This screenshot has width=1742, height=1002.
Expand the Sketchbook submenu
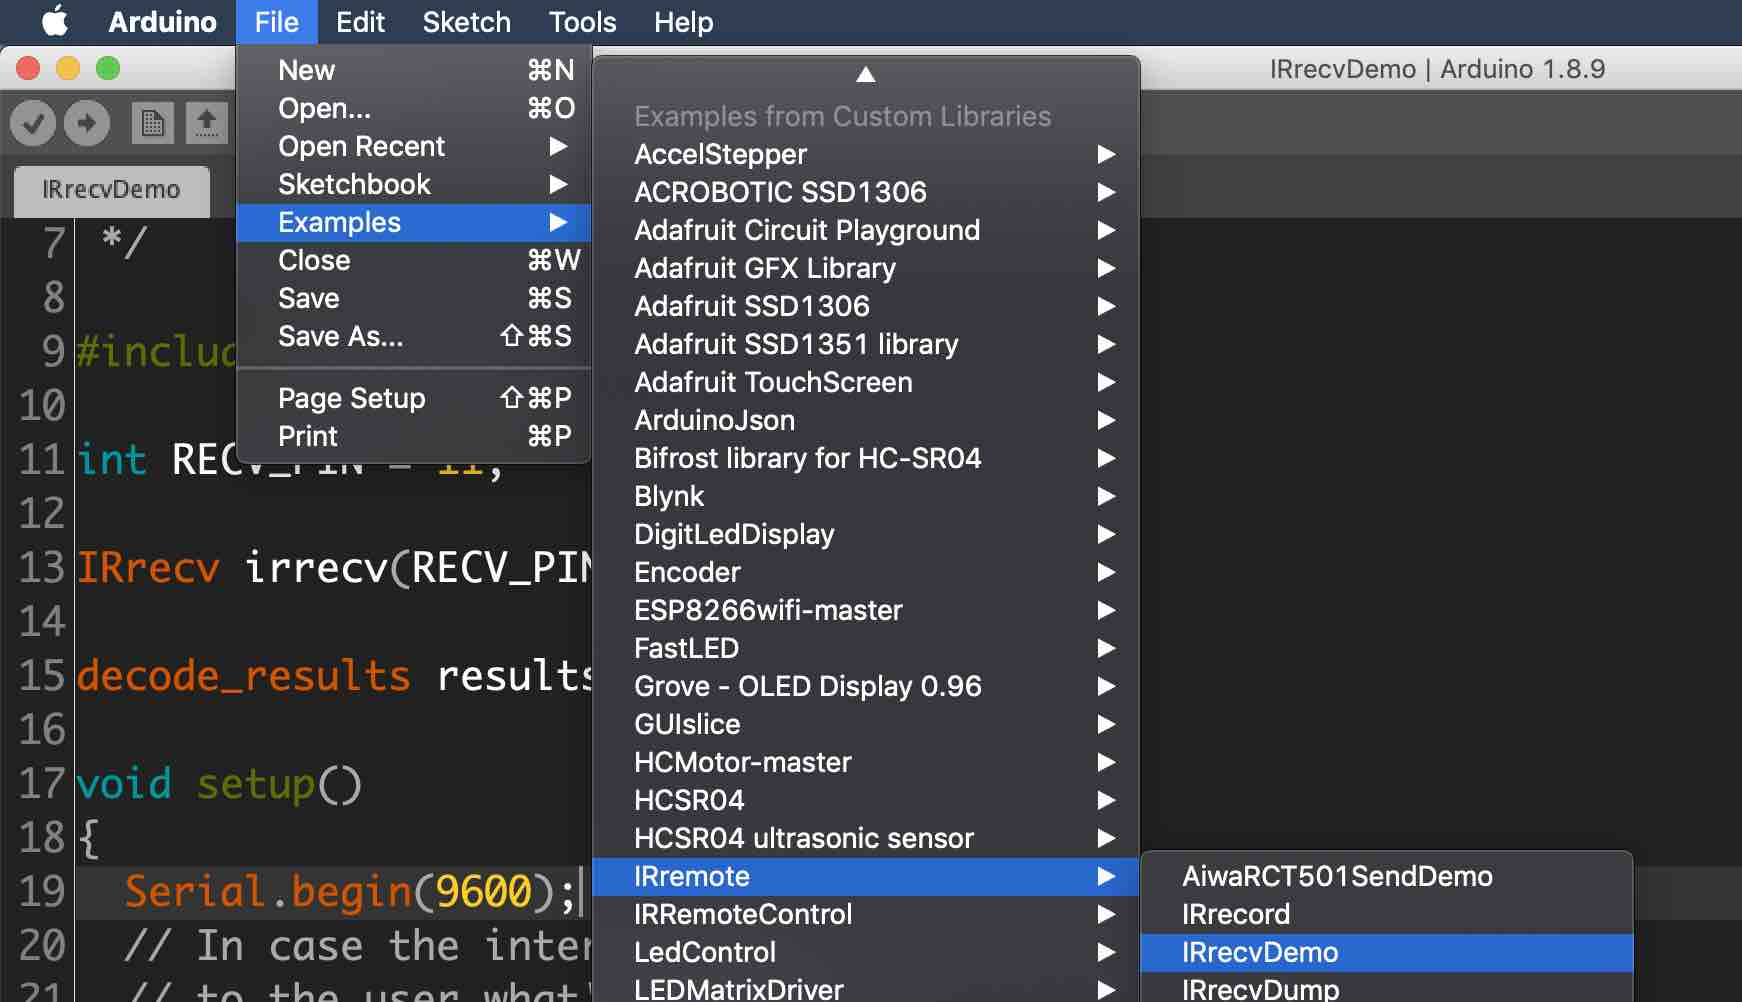[354, 184]
